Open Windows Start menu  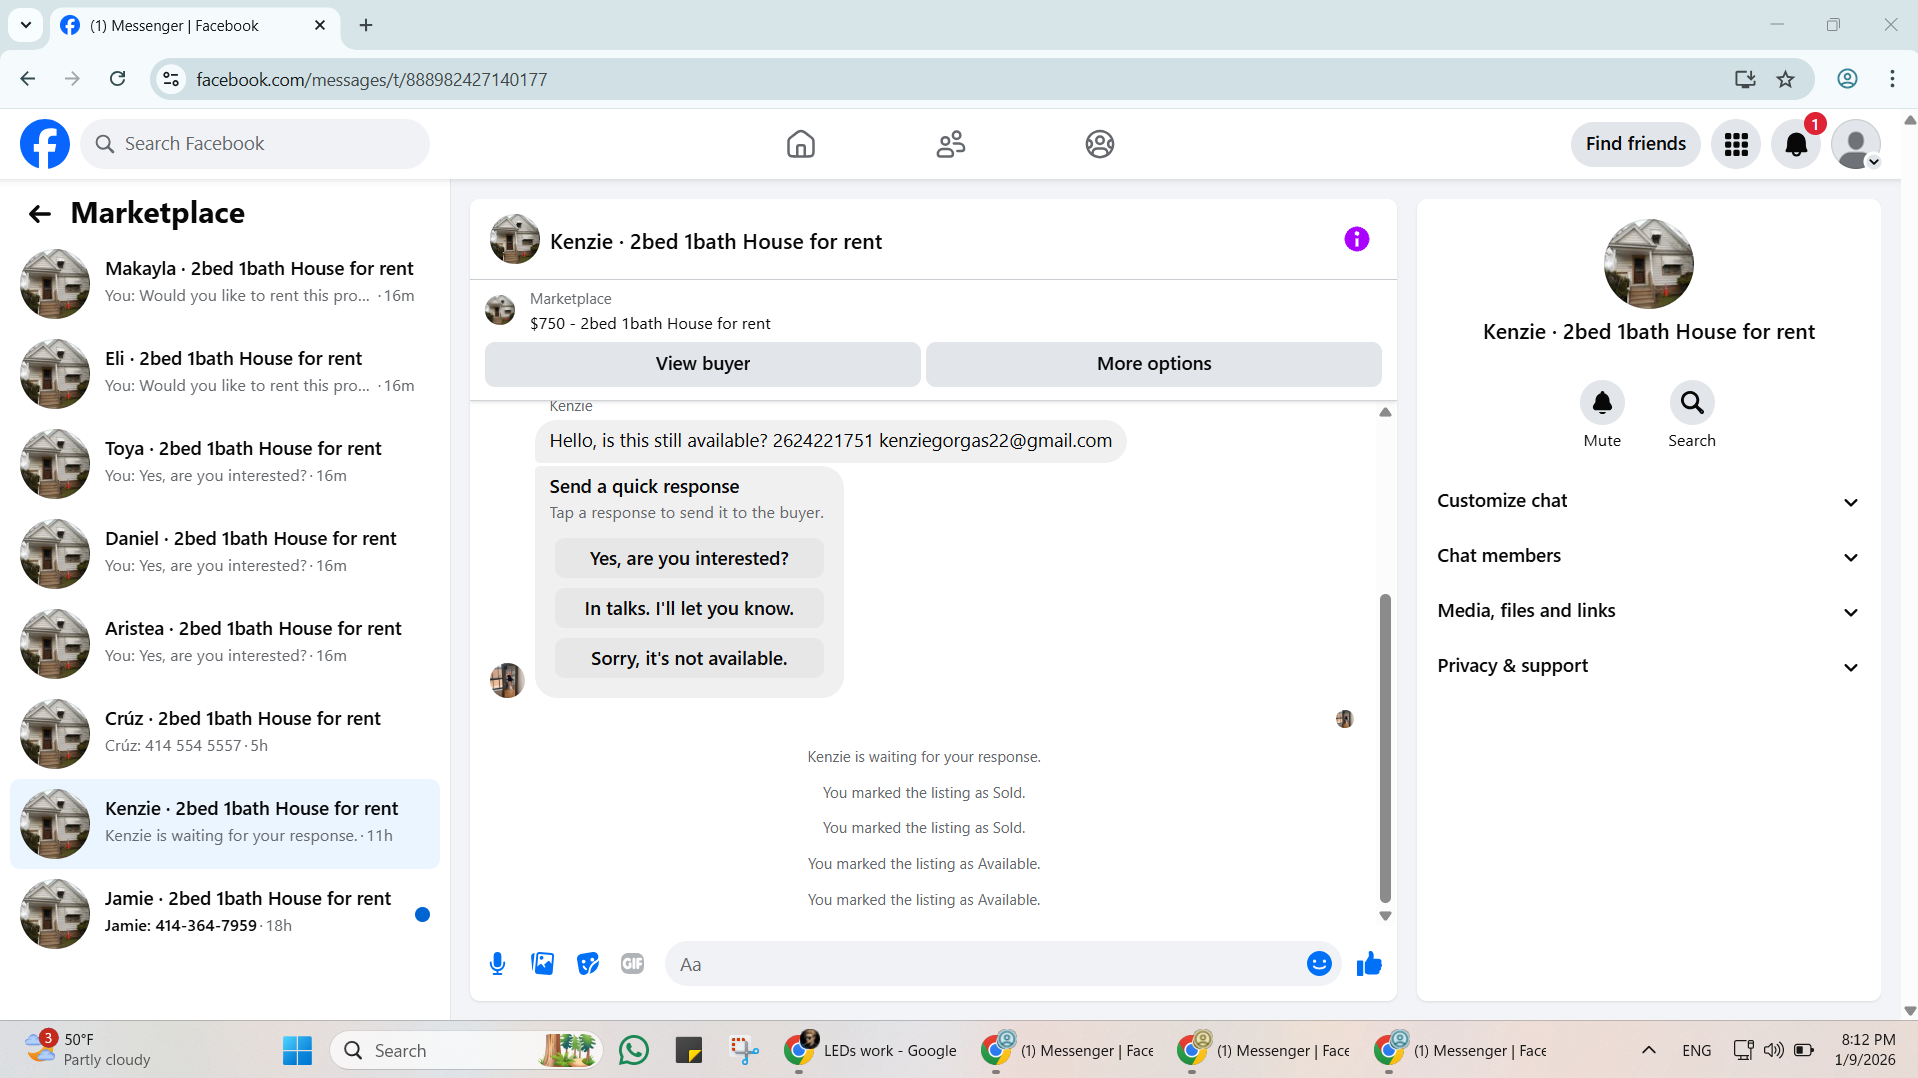tap(297, 1050)
